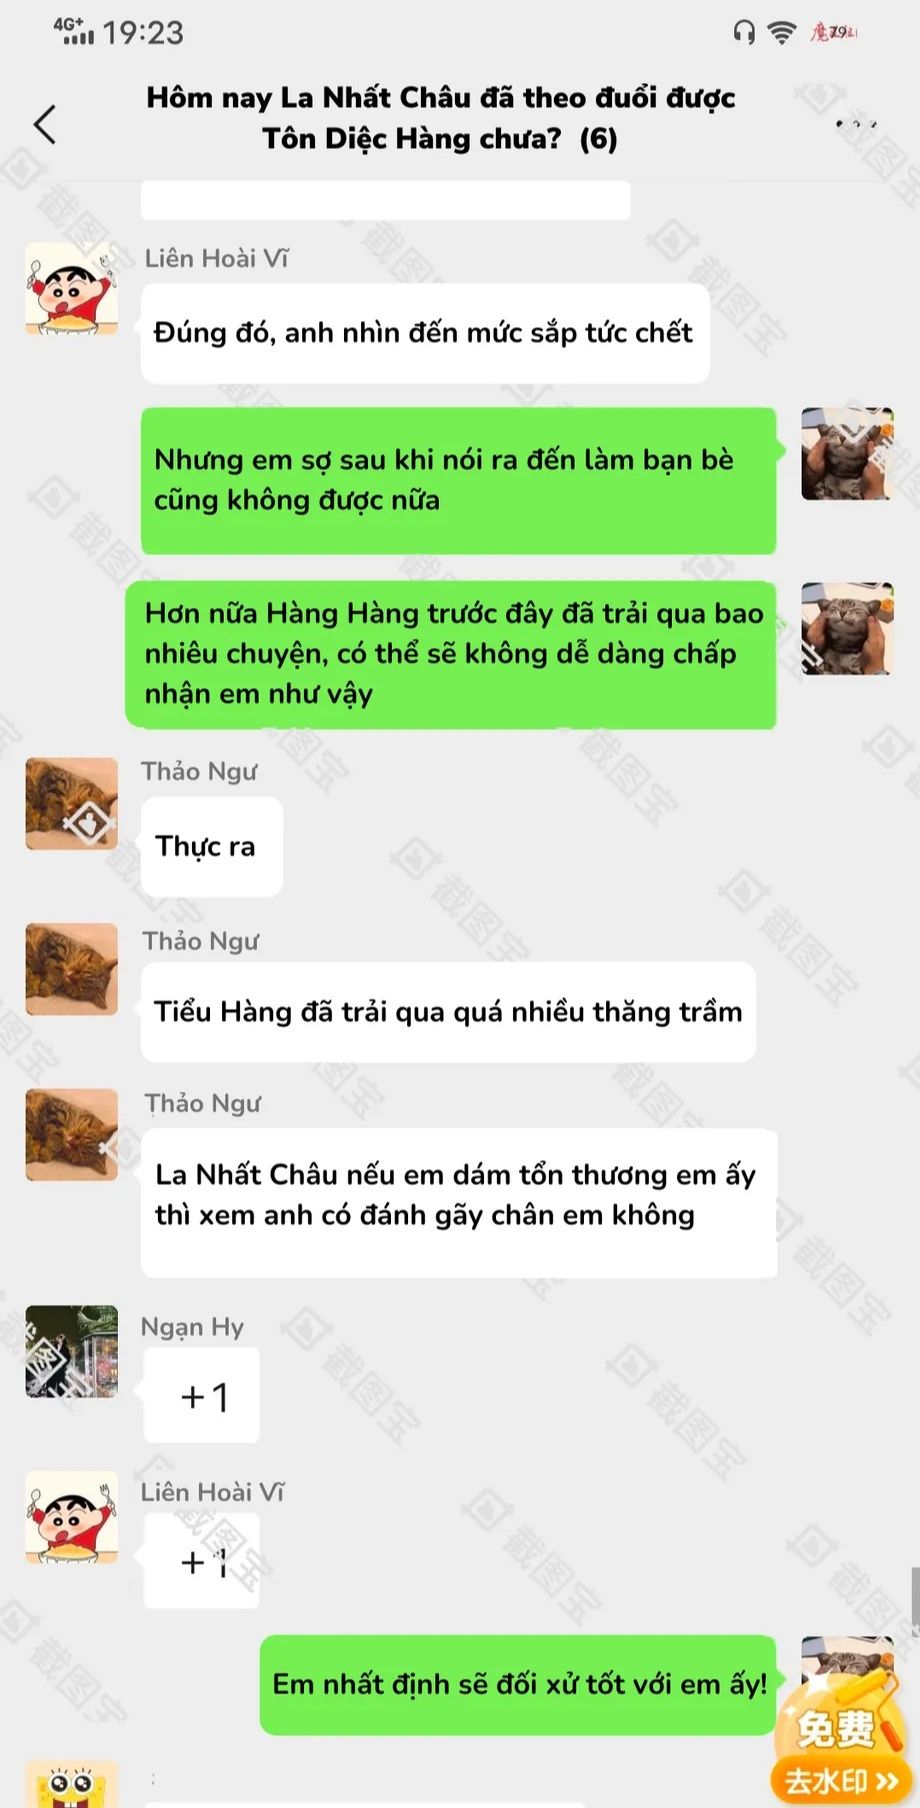Tap the Wi-Fi icon in status bar
This screenshot has height=1808, width=920.
point(781,33)
